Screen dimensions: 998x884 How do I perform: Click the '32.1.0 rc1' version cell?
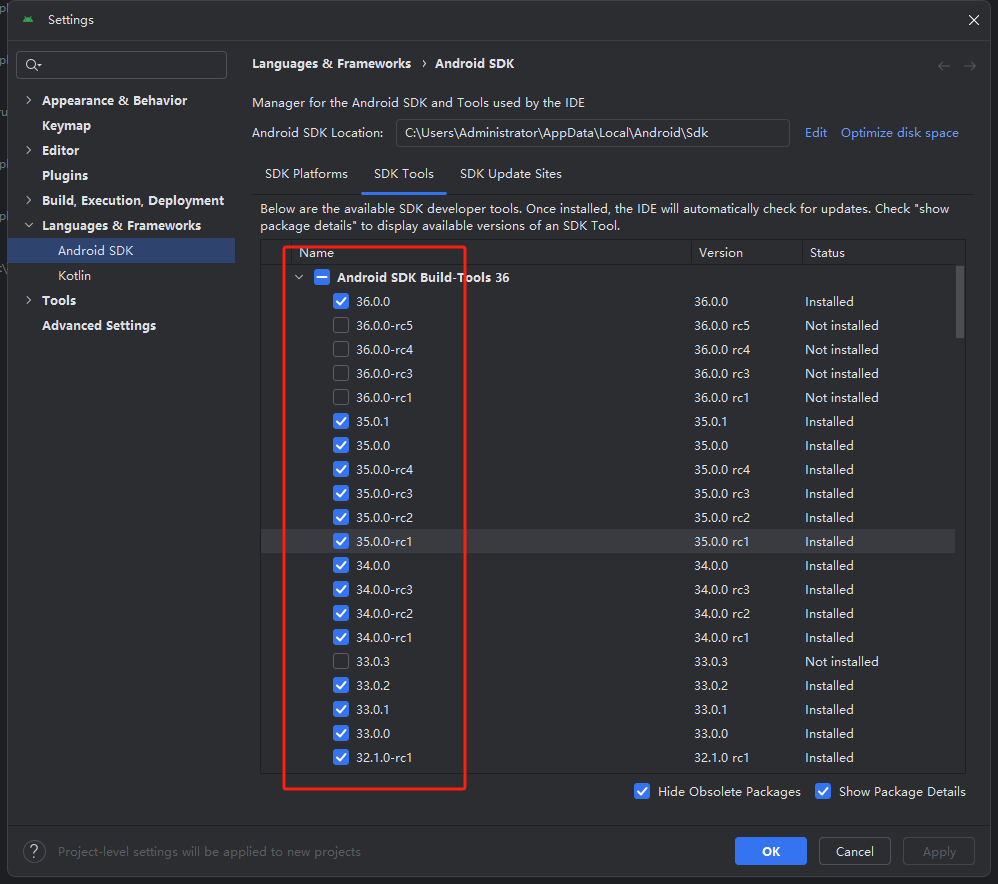[721, 758]
